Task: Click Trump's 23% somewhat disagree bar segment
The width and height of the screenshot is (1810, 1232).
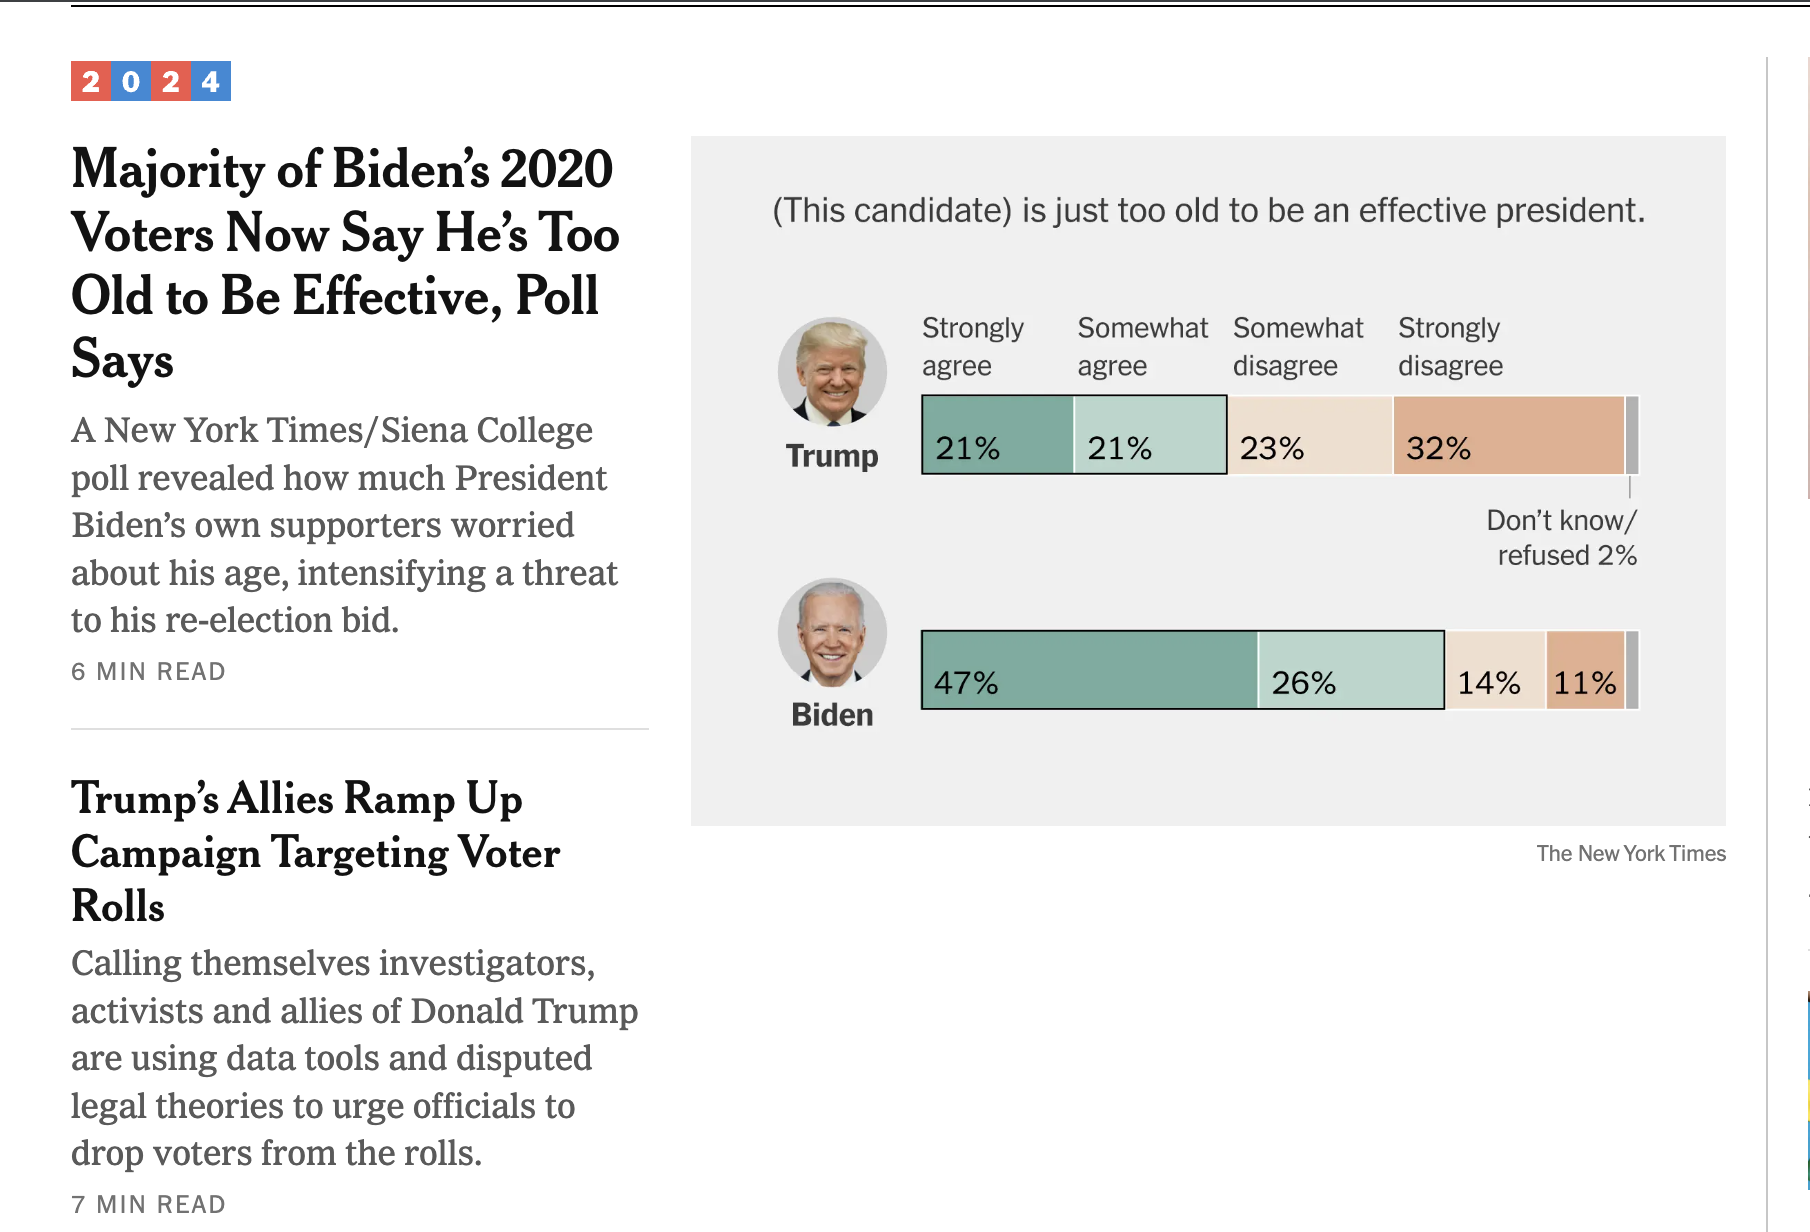Action: [1310, 435]
